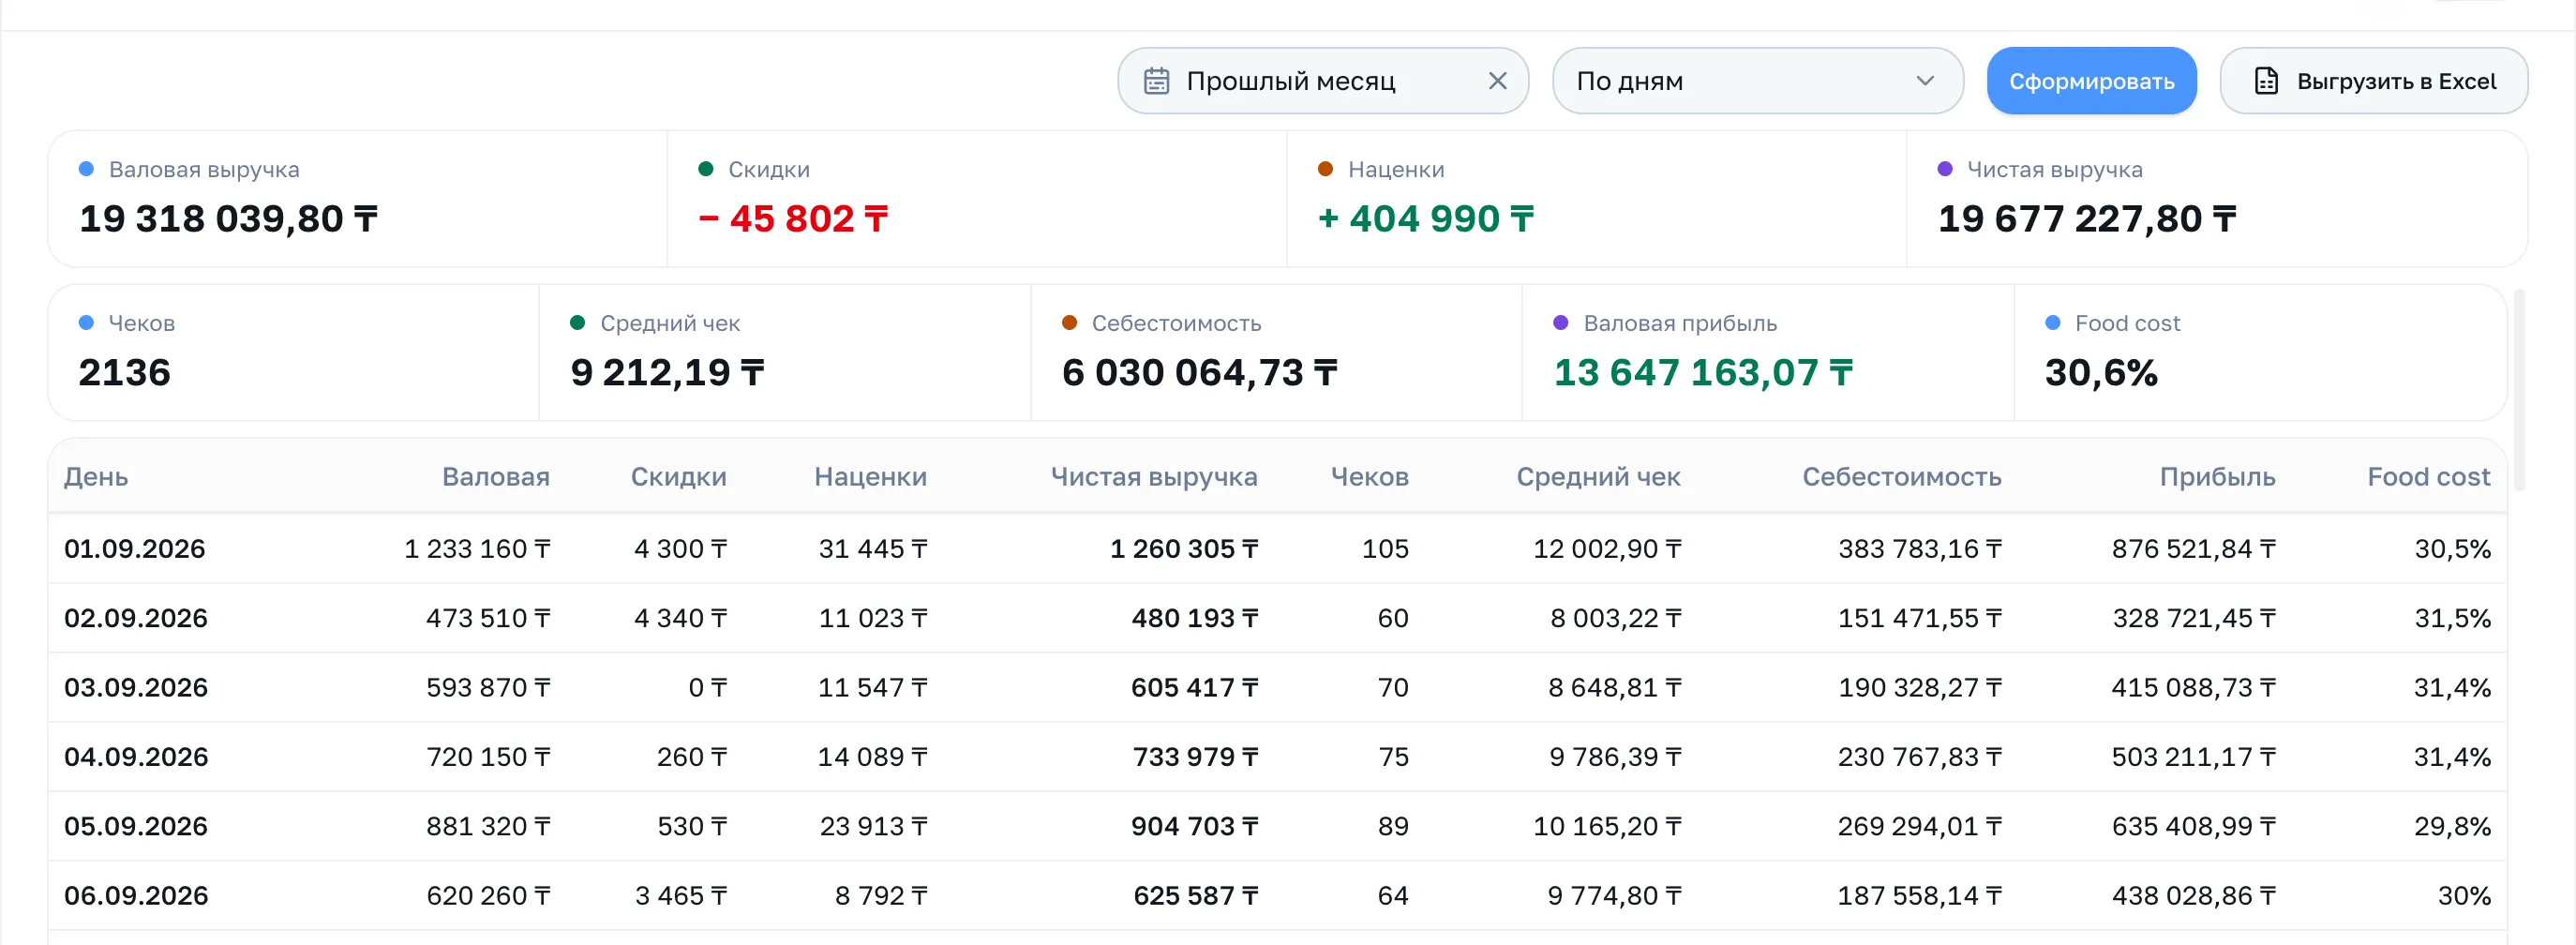
Task: Click the calendar icon in the period field
Action: [x=1156, y=81]
